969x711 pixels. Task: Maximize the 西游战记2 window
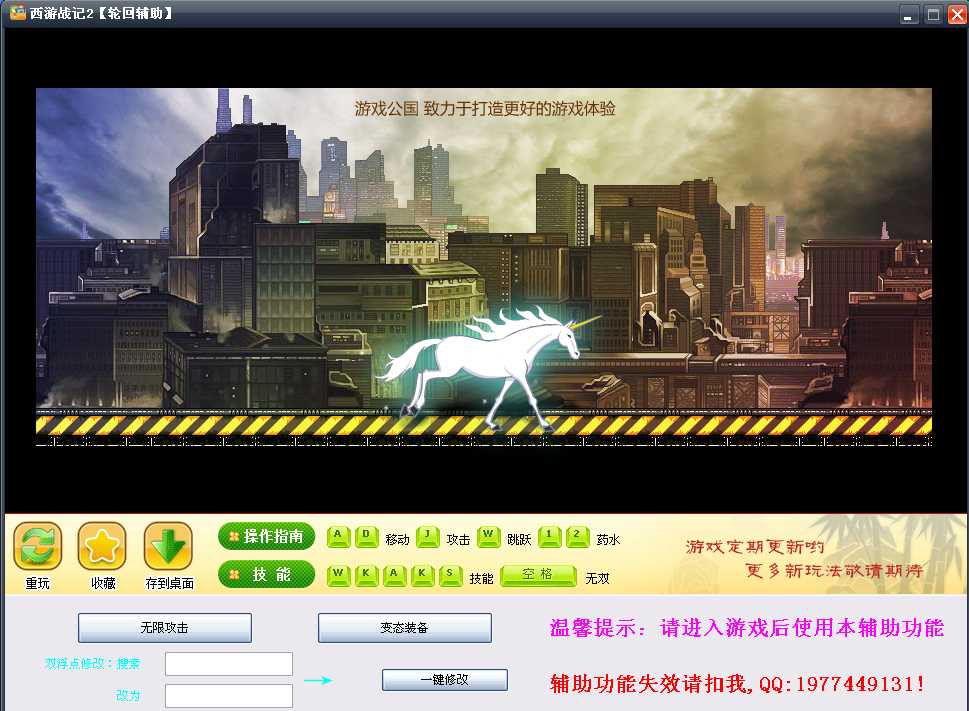933,14
